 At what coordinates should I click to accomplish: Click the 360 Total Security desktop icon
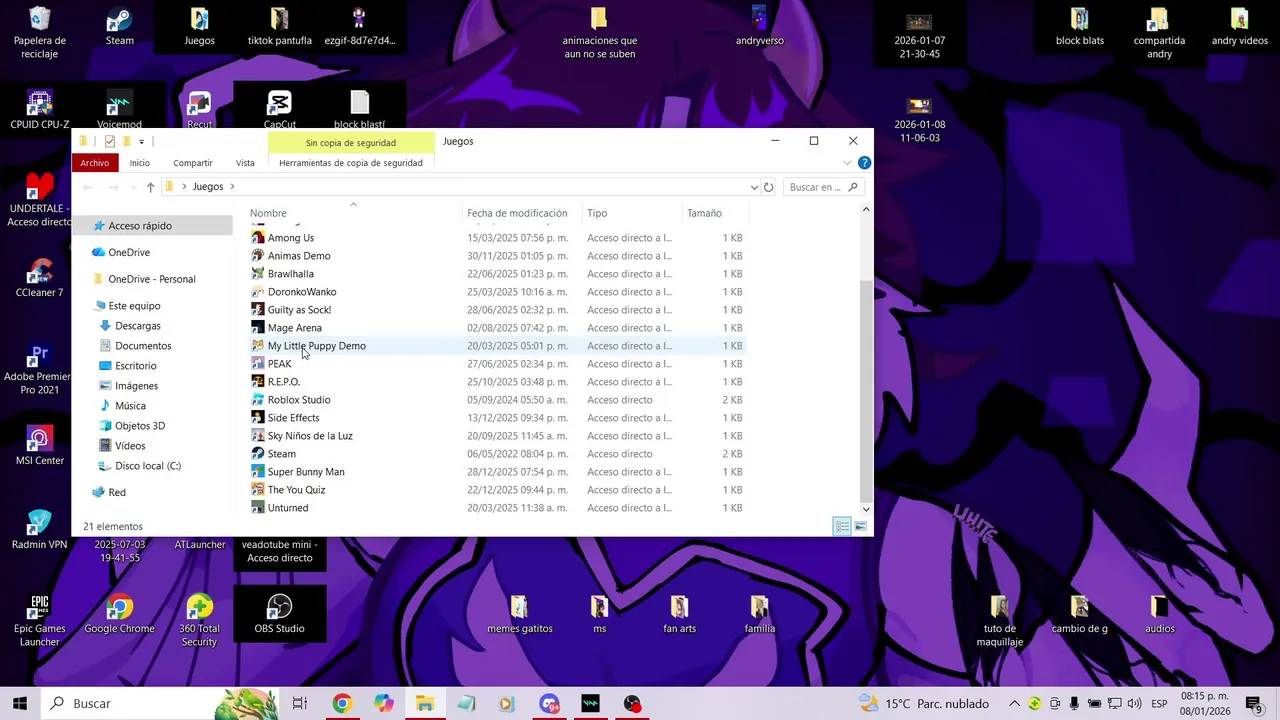199,620
